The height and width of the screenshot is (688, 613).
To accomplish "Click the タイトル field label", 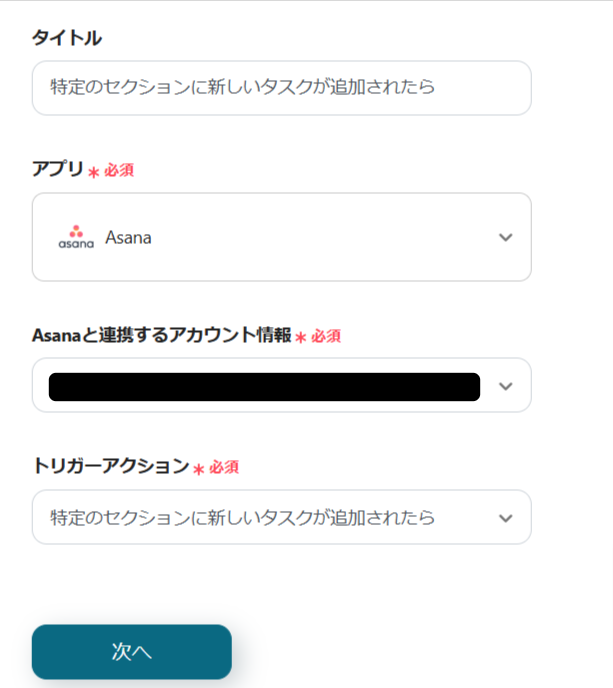I will tap(66, 38).
